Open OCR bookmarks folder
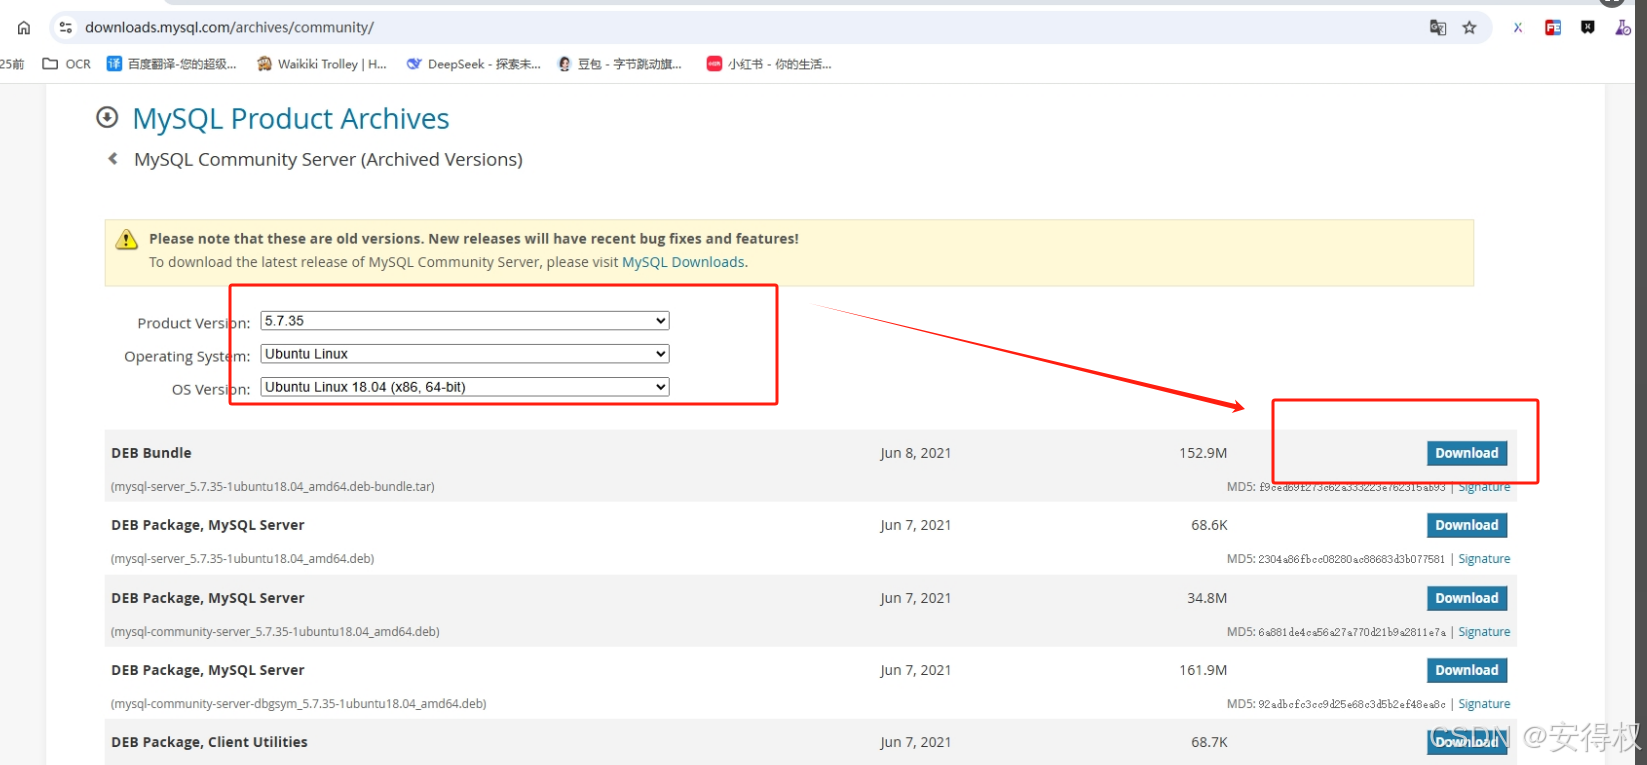 tap(66, 64)
